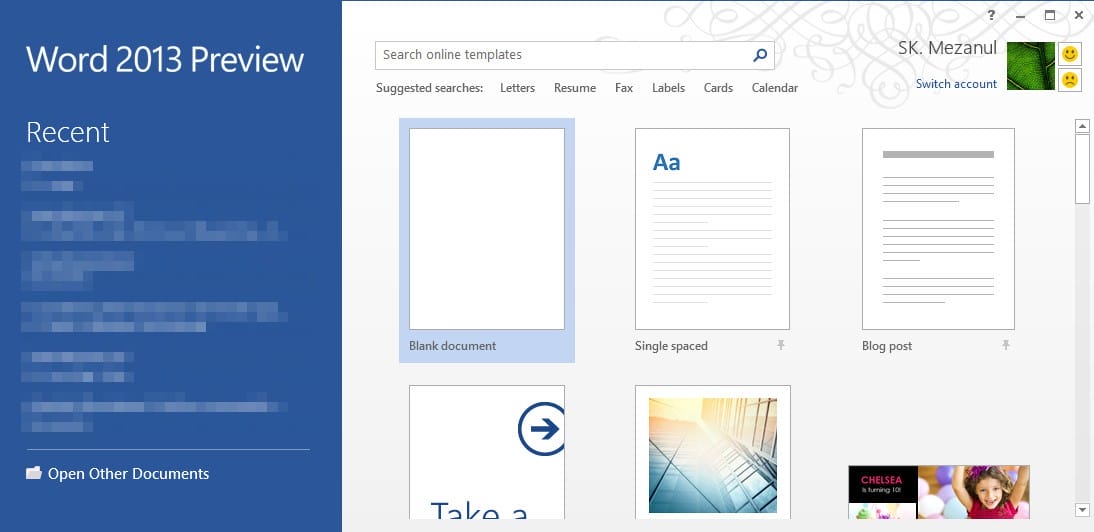Click the Switch account link
The height and width of the screenshot is (532, 1094).
coord(956,84)
